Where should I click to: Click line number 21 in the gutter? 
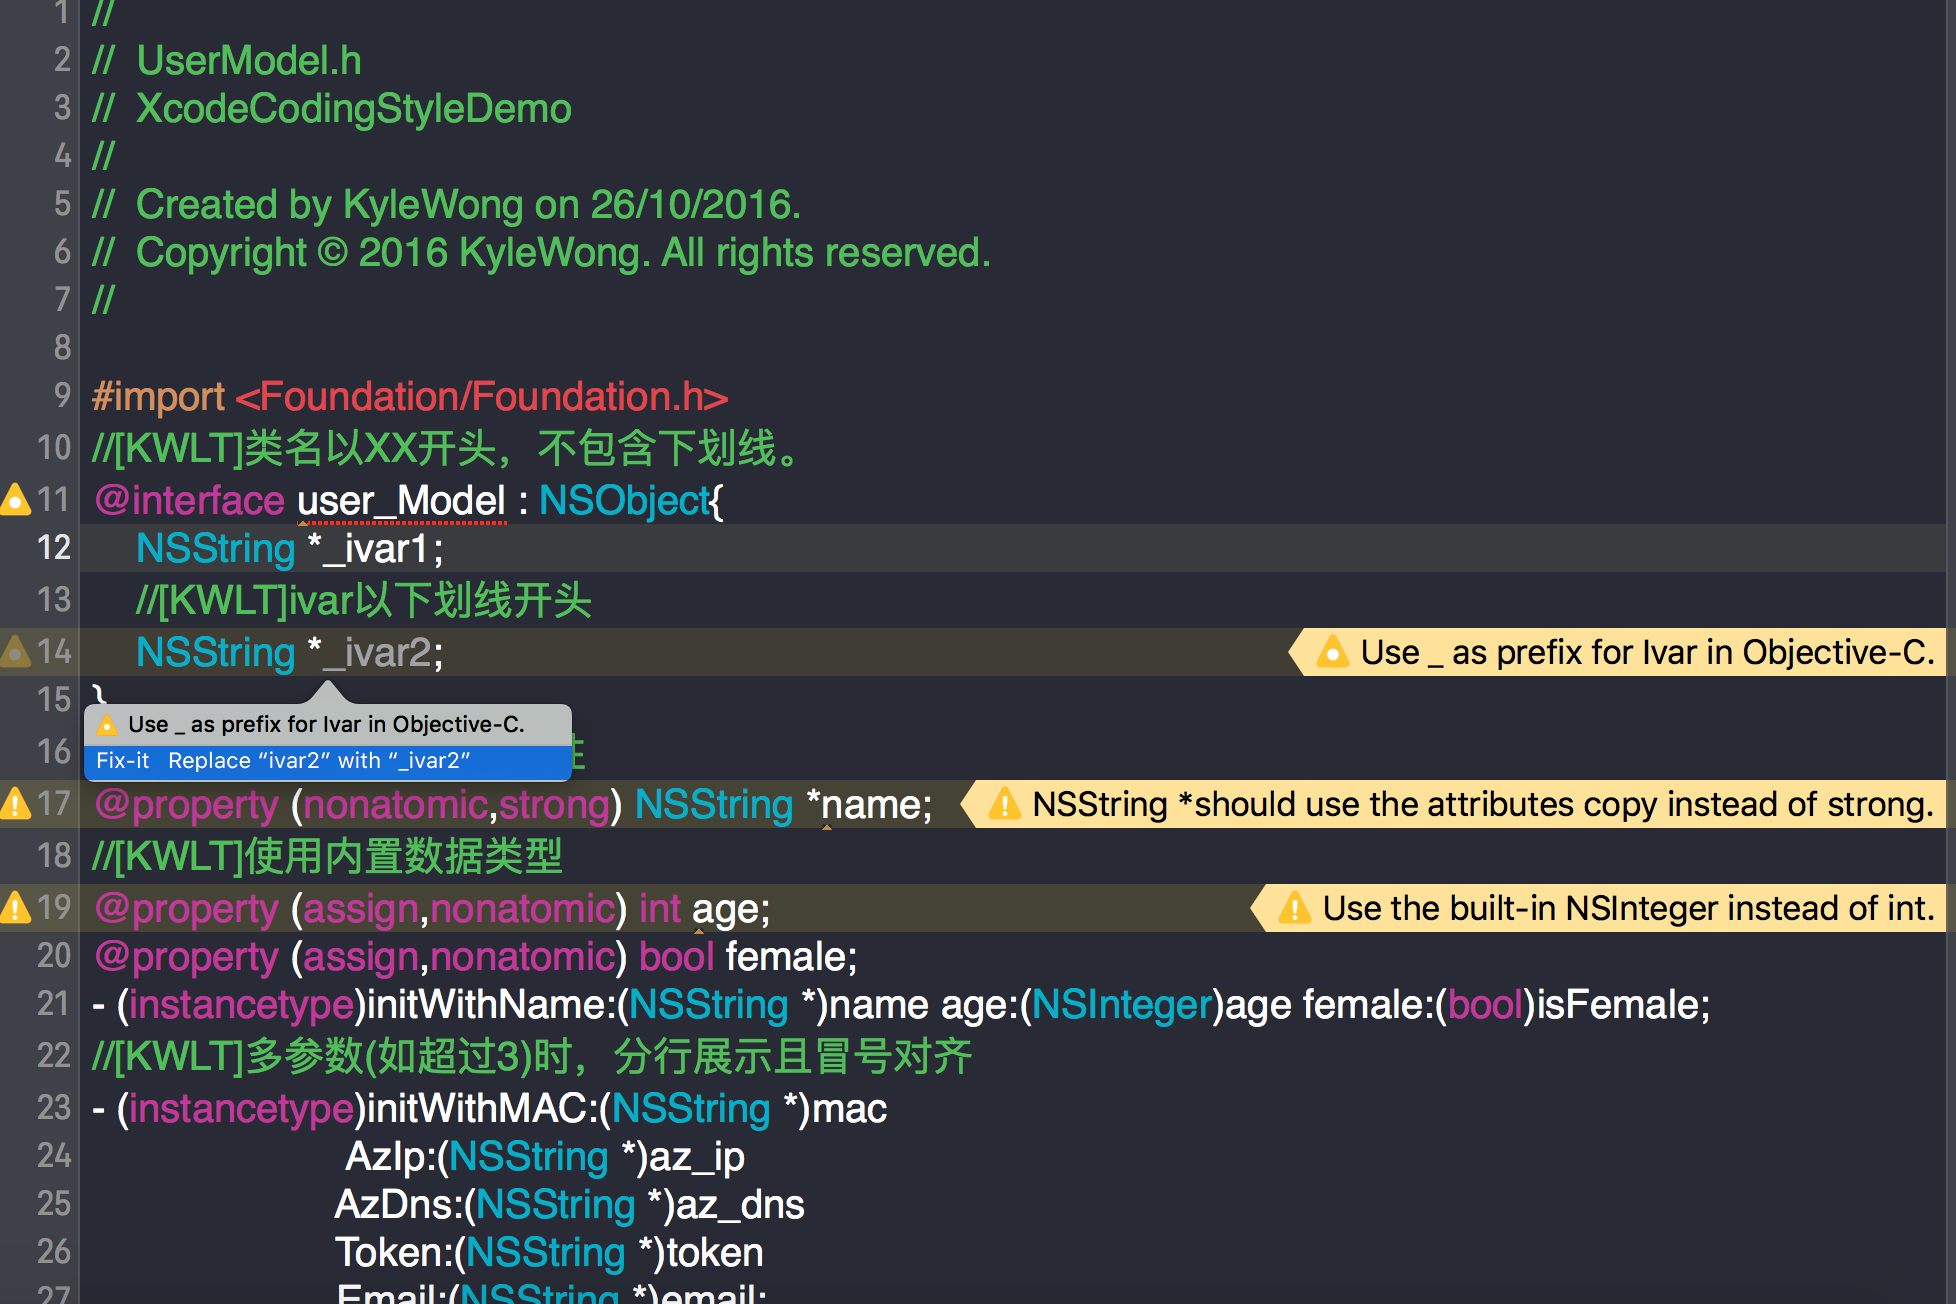point(53,1004)
